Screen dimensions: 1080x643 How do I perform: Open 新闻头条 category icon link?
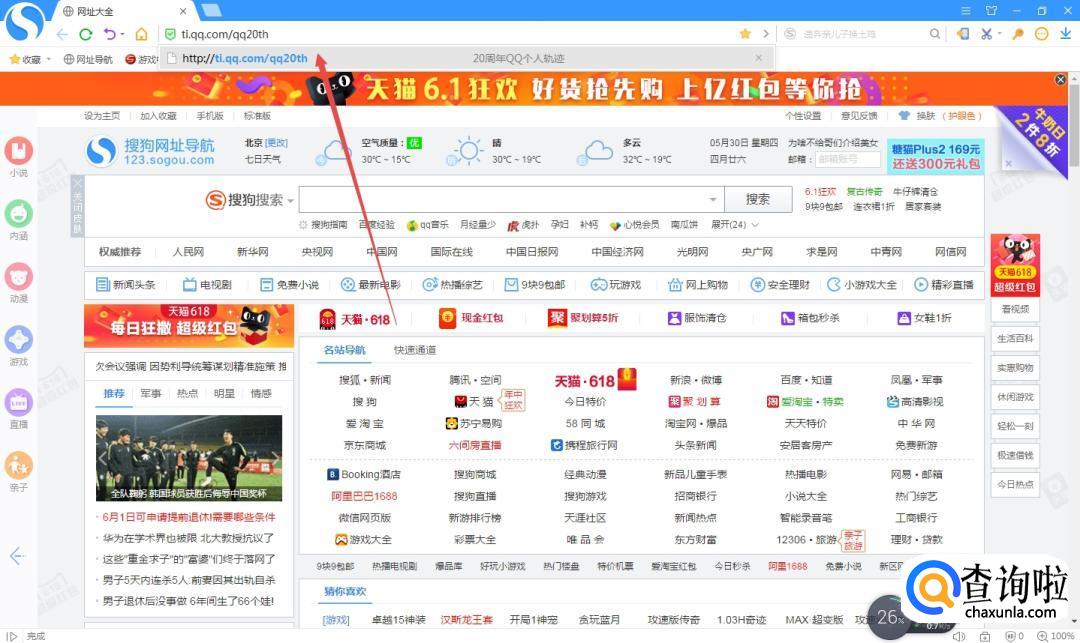[x=125, y=284]
